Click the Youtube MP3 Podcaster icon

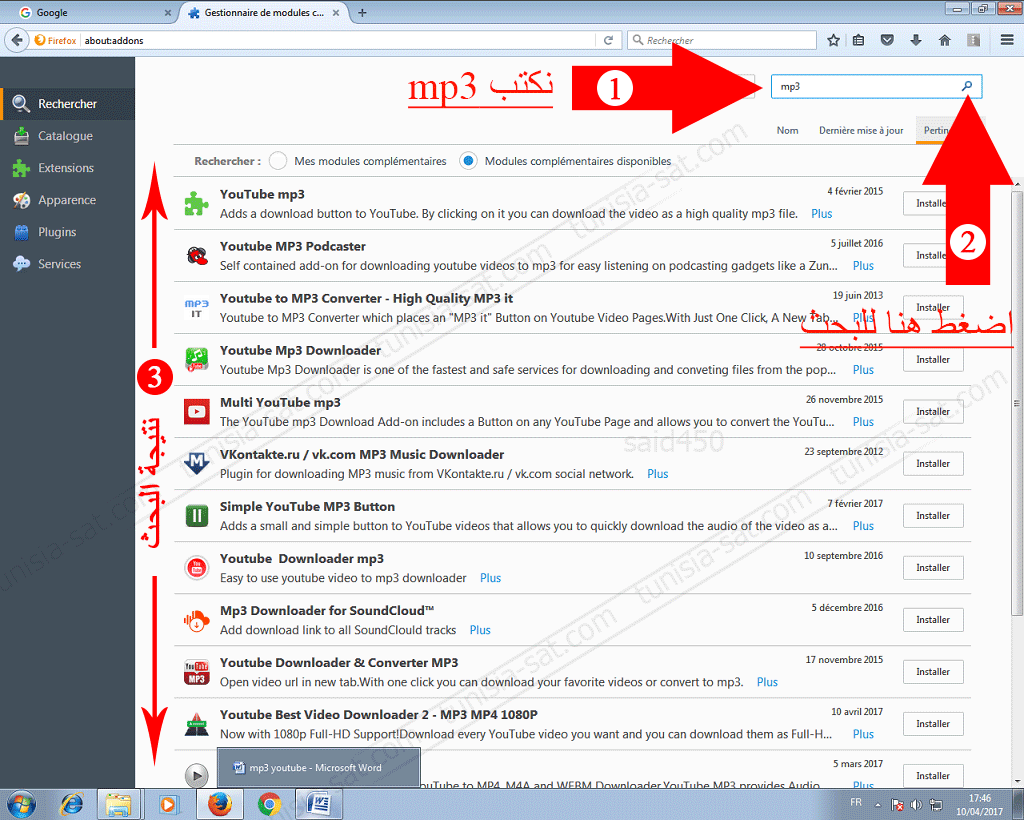[197, 255]
